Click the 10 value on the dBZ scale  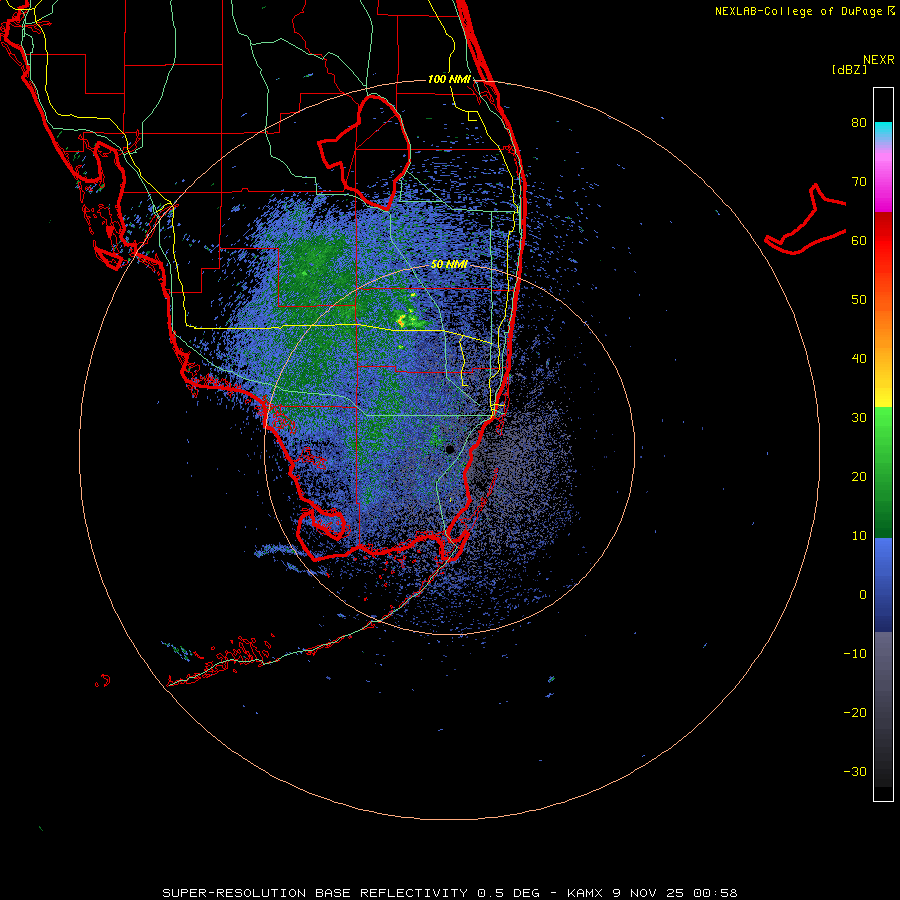point(859,536)
